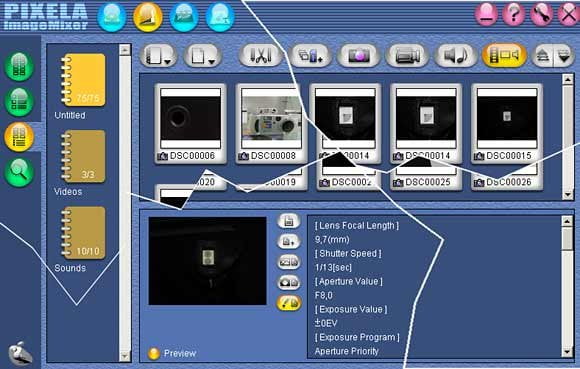Viewport: 580px width, 369px height.
Task: Click the [ Exposure Program ] label
Action: coord(357,337)
